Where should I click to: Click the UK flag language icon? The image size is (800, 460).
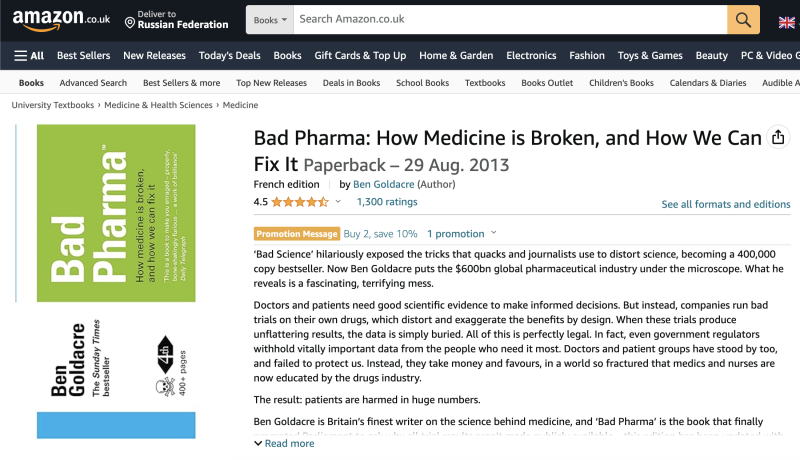tap(786, 22)
